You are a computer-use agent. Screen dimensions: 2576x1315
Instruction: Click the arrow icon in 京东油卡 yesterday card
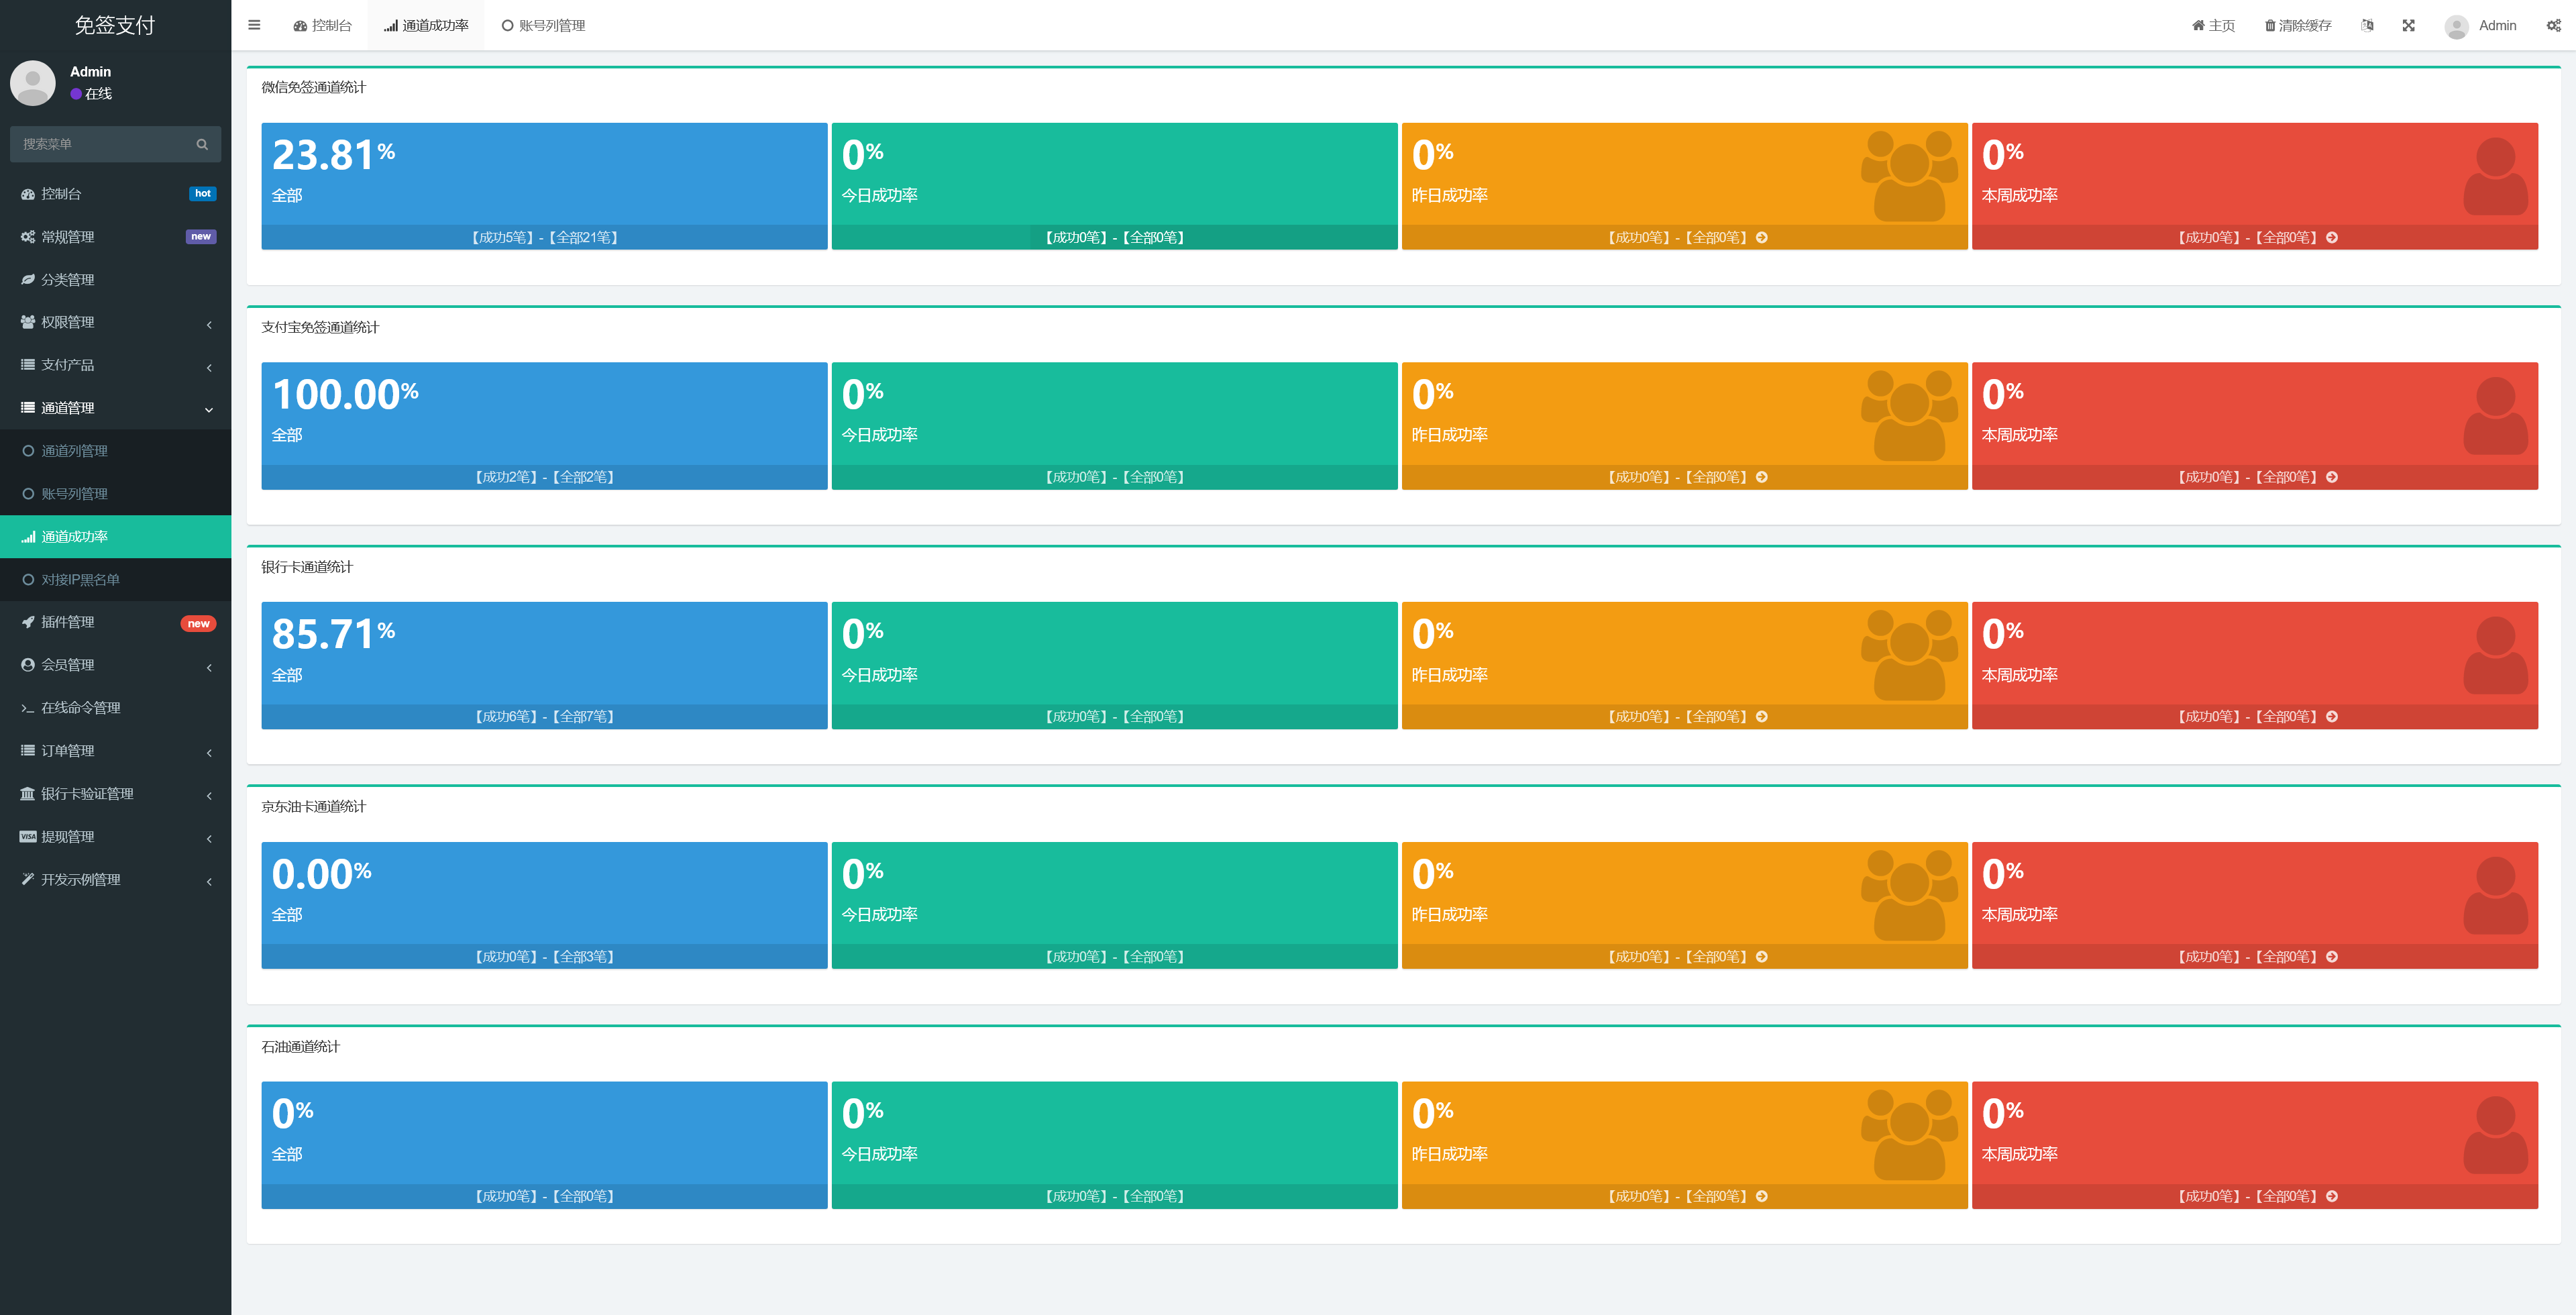1762,956
